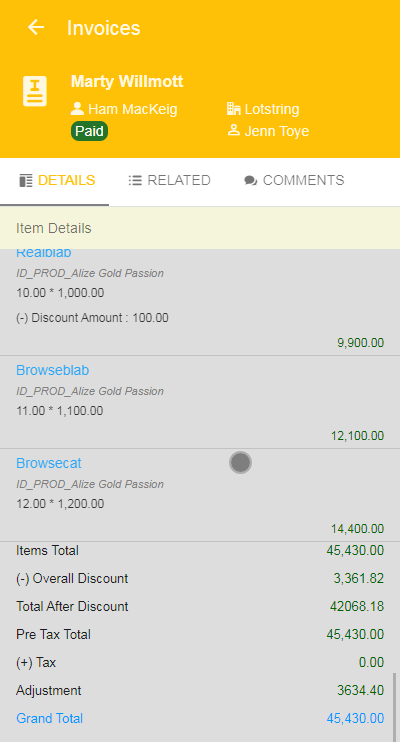Open the COMMENTS tab

(x=294, y=180)
